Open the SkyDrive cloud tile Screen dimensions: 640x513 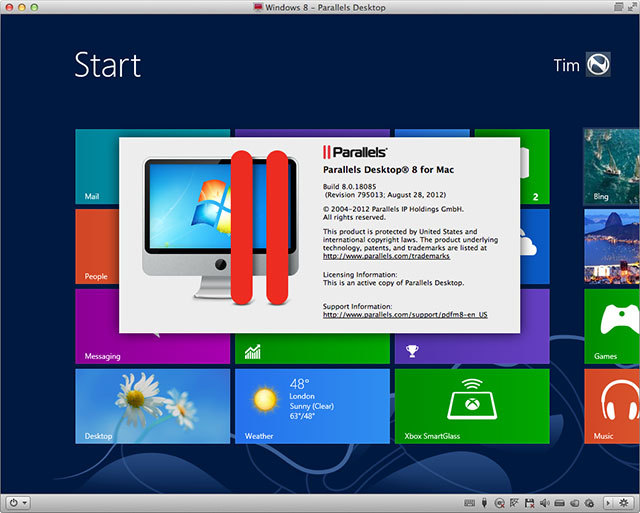(x=535, y=247)
